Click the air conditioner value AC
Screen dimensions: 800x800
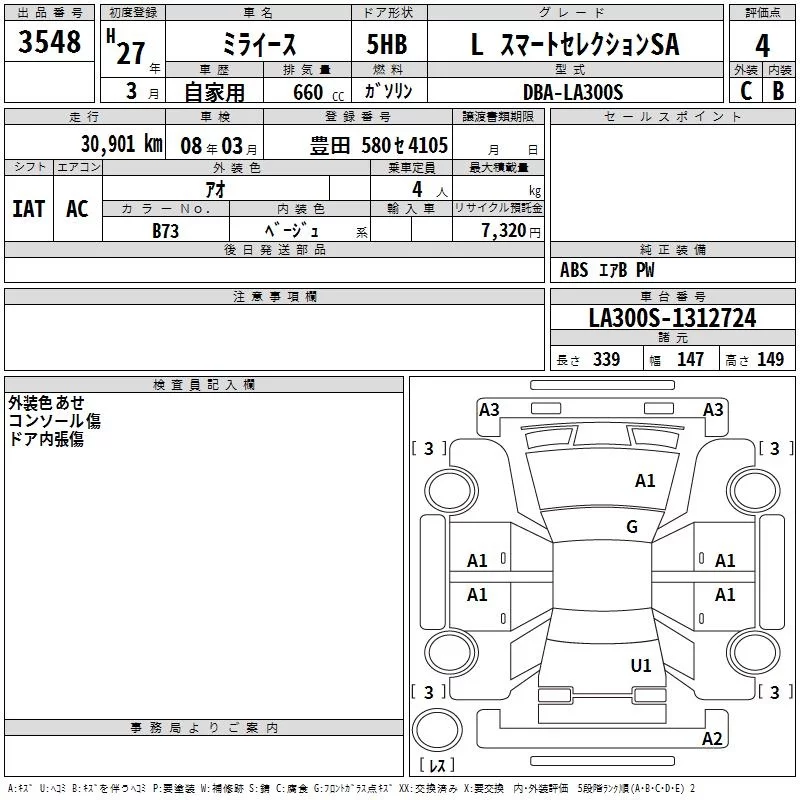pyautogui.click(x=77, y=209)
